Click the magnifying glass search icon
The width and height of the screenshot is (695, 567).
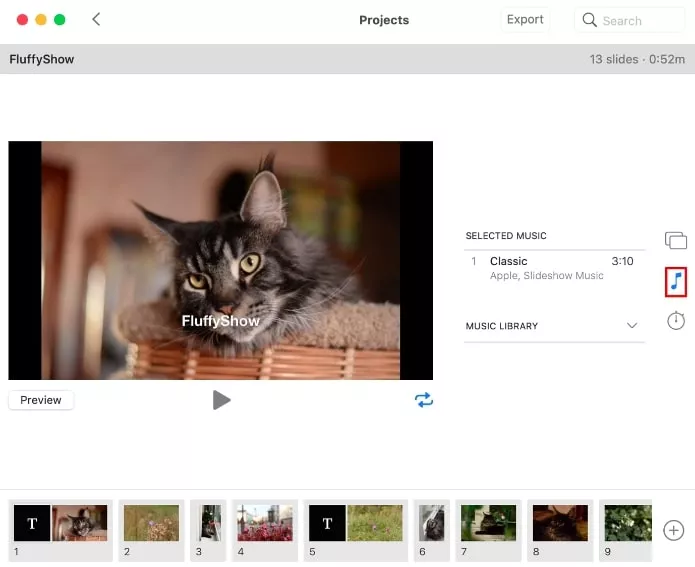pyautogui.click(x=589, y=20)
